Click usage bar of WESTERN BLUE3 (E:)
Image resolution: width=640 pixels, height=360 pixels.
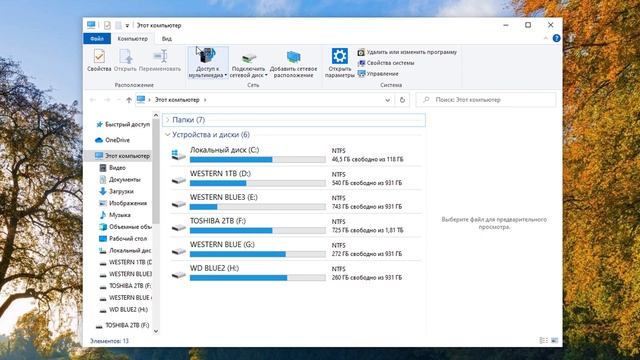tap(258, 207)
